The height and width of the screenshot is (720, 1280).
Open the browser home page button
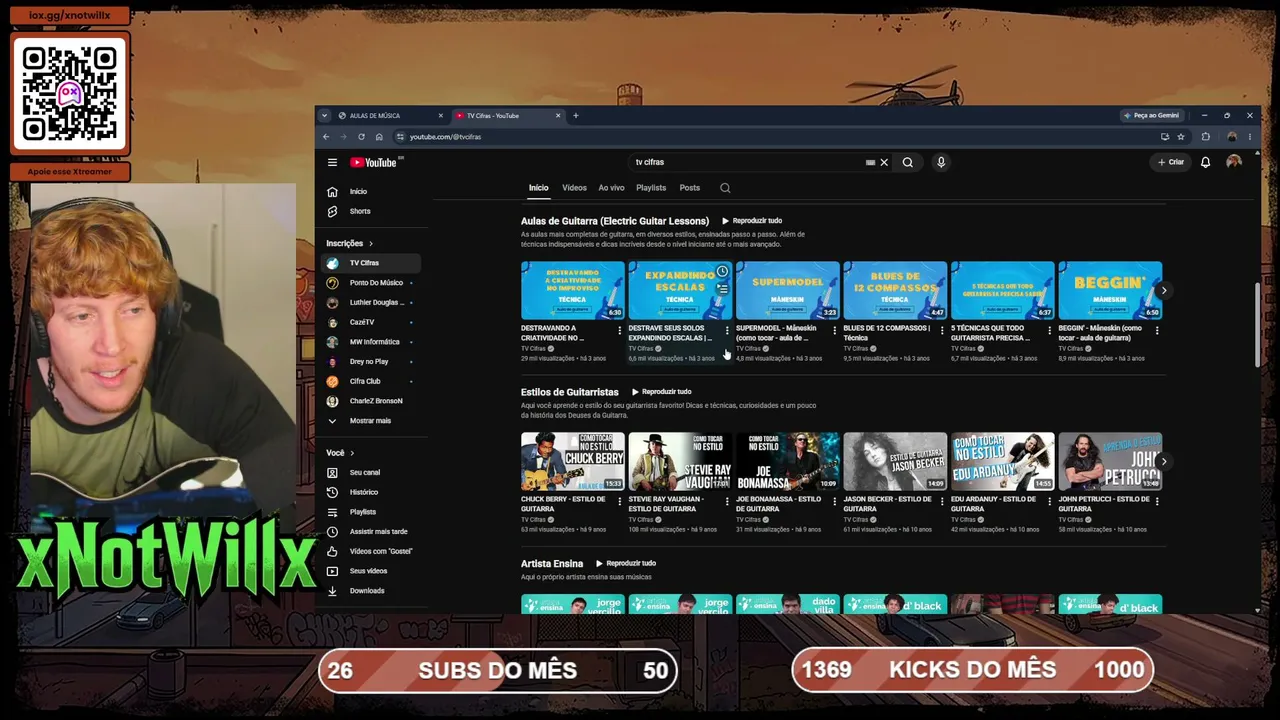coord(379,137)
